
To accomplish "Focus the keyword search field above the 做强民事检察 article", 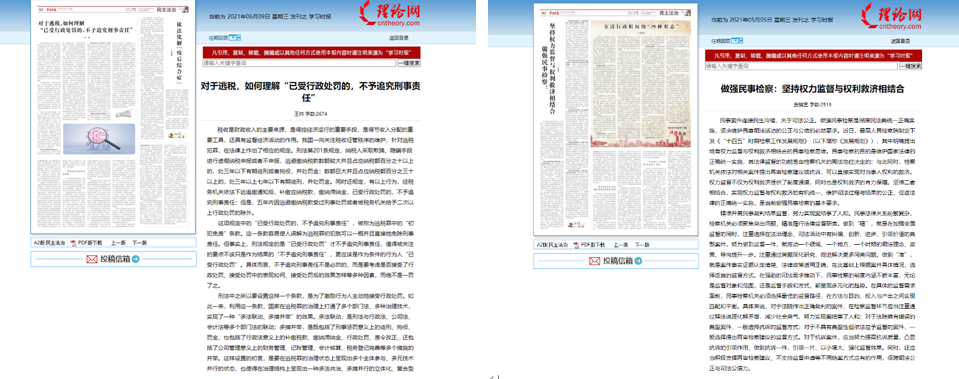I will tap(801, 66).
